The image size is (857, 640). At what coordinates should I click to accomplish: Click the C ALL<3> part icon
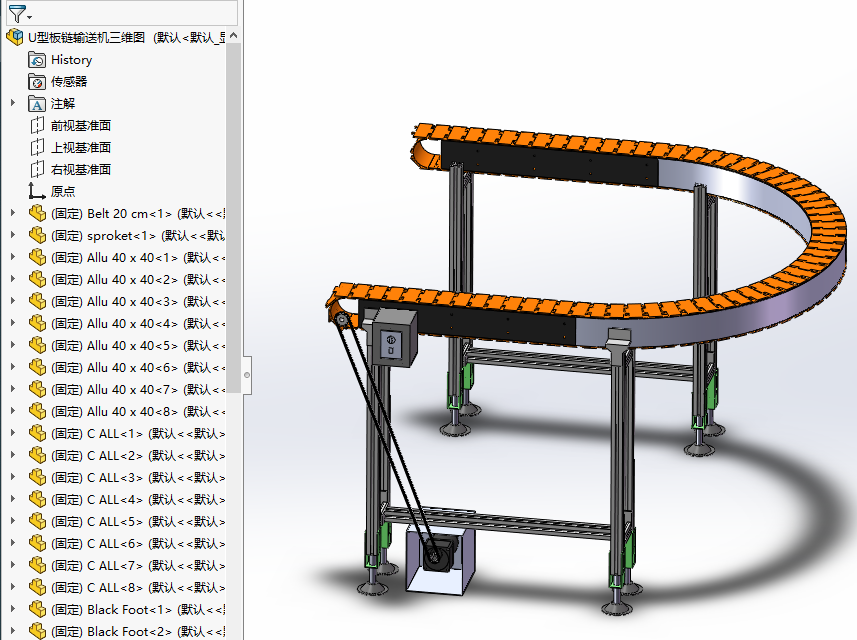[x=37, y=477]
